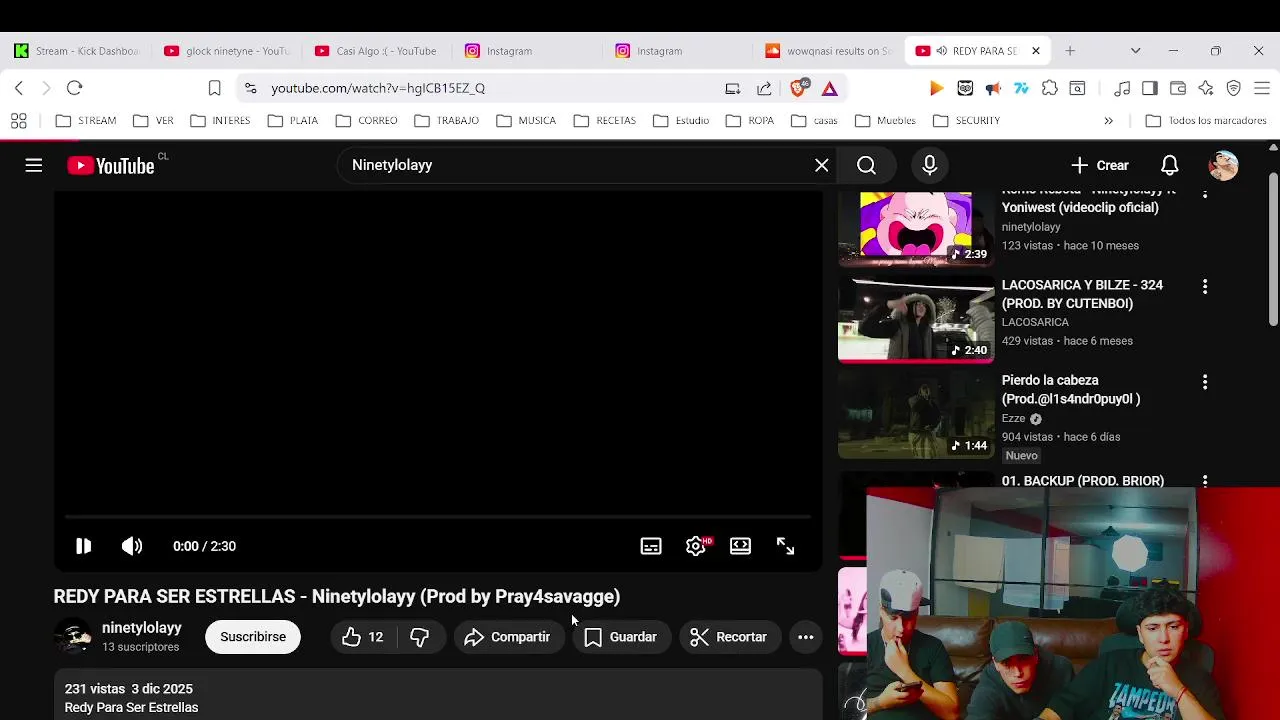
Task: Go to YouTube home via logo
Action: (x=111, y=165)
